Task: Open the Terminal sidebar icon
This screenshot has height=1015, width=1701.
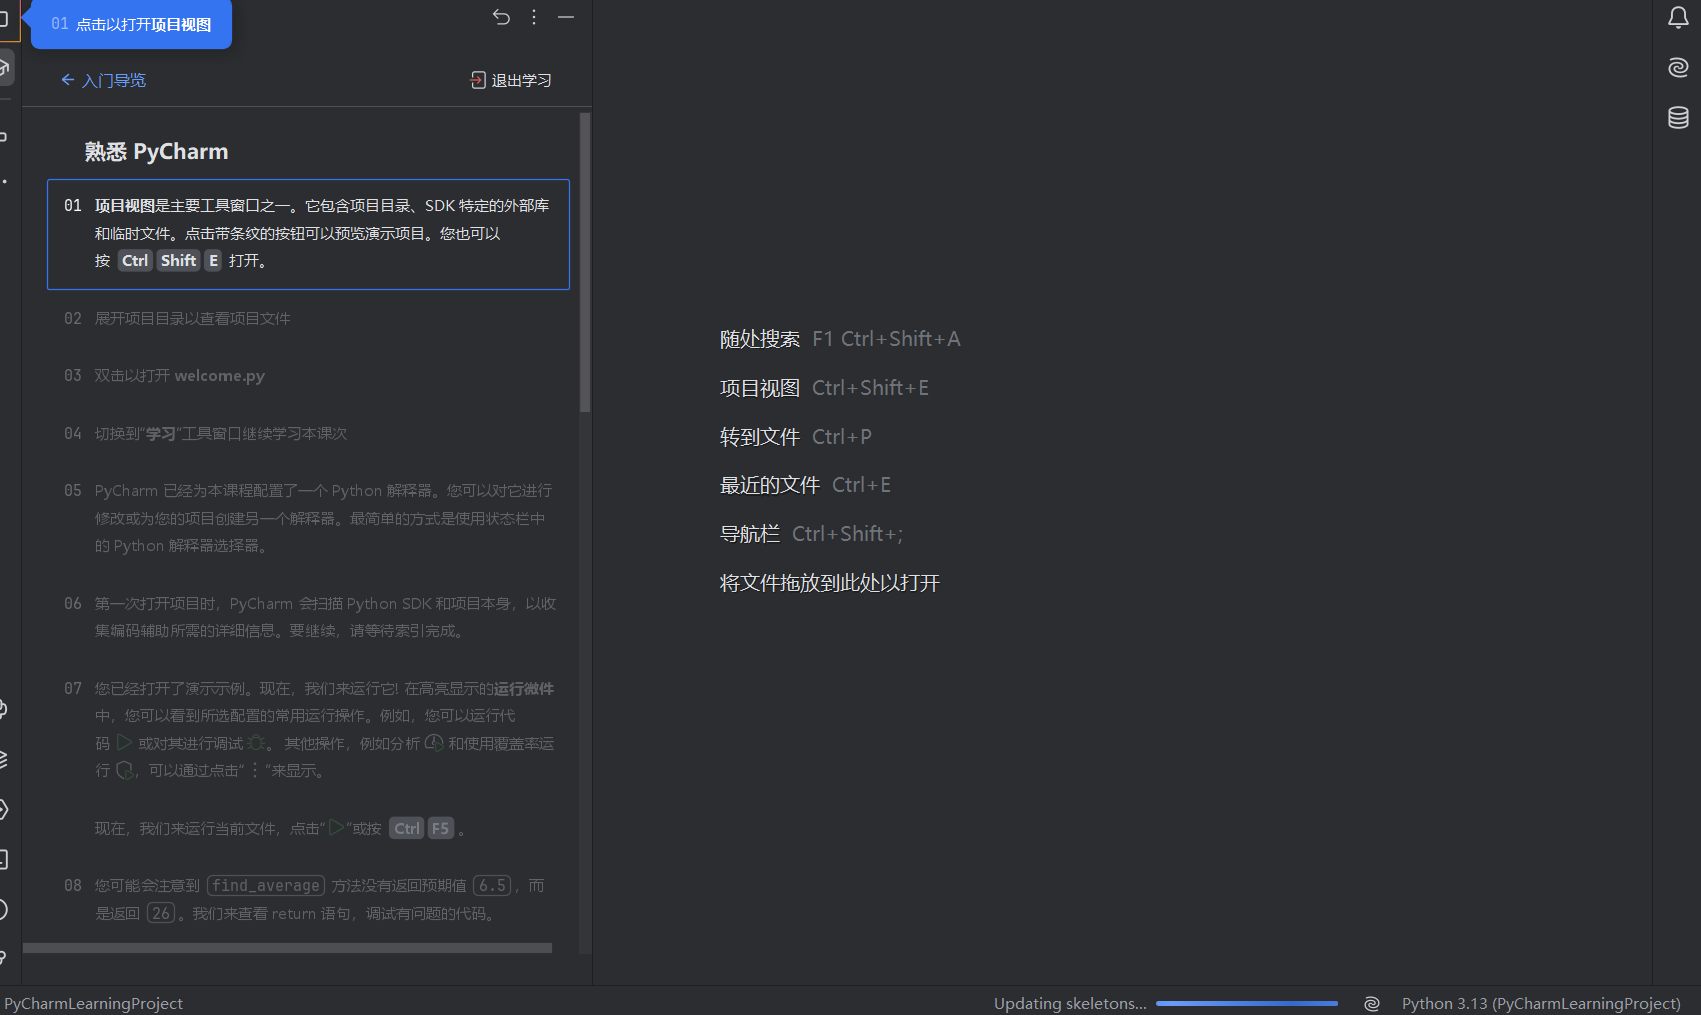Action: [x=4, y=859]
